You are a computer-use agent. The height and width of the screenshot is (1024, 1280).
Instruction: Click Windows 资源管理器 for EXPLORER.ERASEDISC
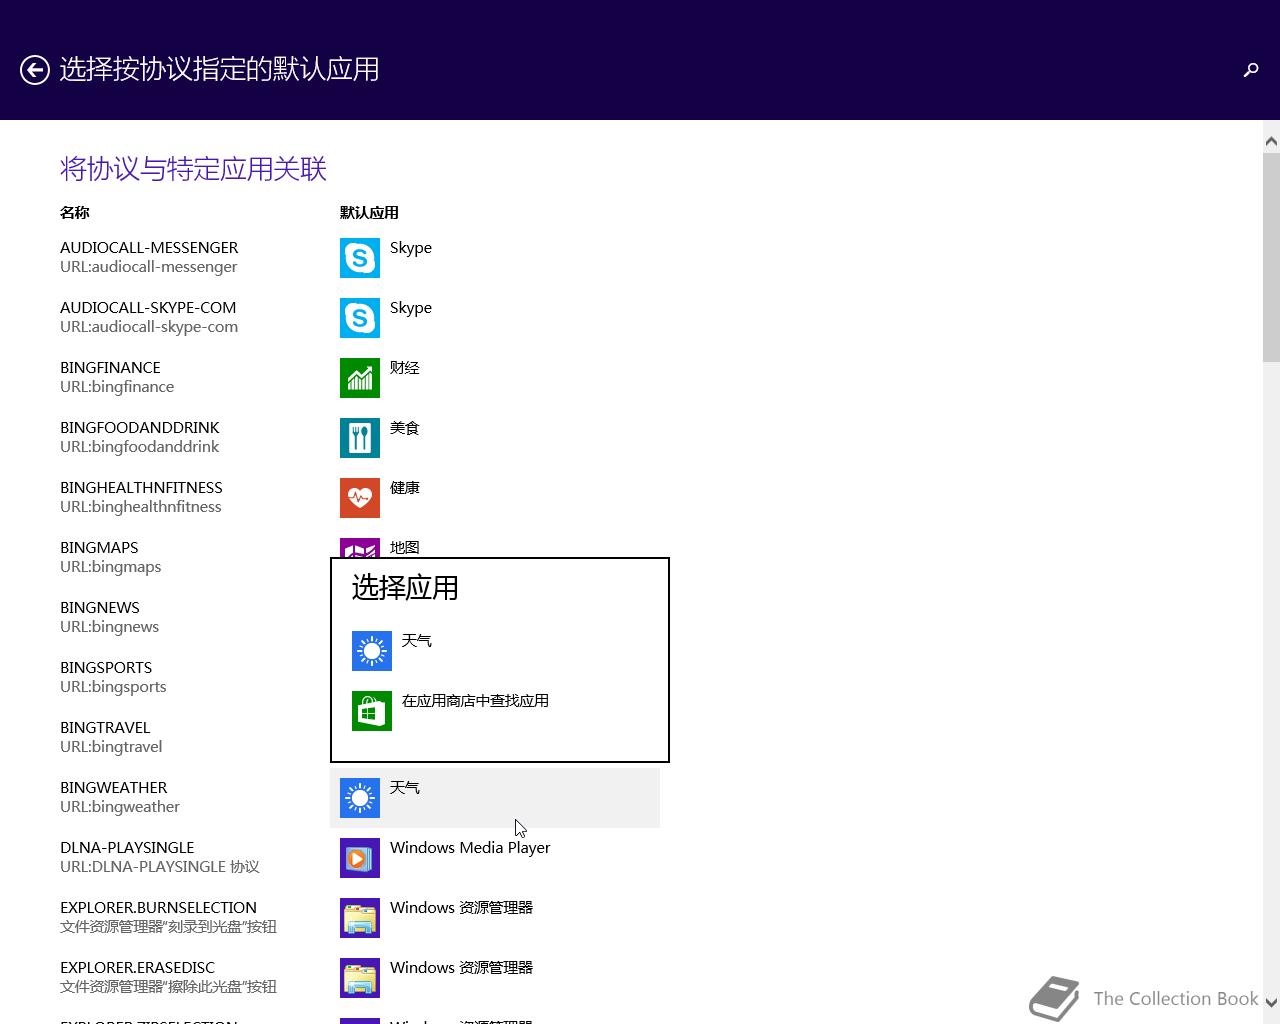[x=461, y=967]
